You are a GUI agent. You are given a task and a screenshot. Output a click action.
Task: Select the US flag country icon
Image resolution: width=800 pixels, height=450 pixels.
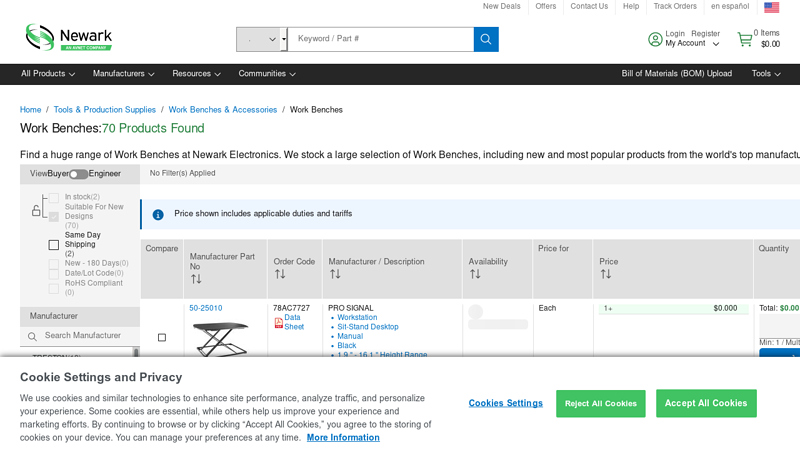771,7
